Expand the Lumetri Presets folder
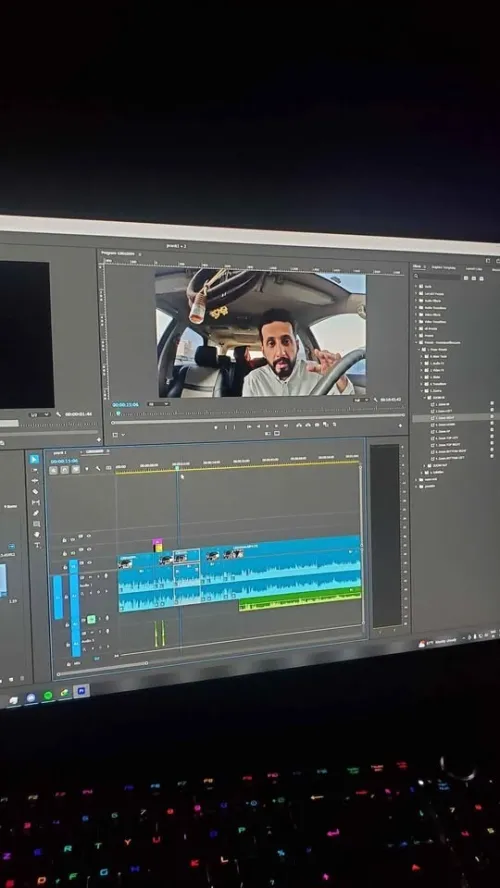Viewport: 500px width, 888px height. (x=416, y=293)
